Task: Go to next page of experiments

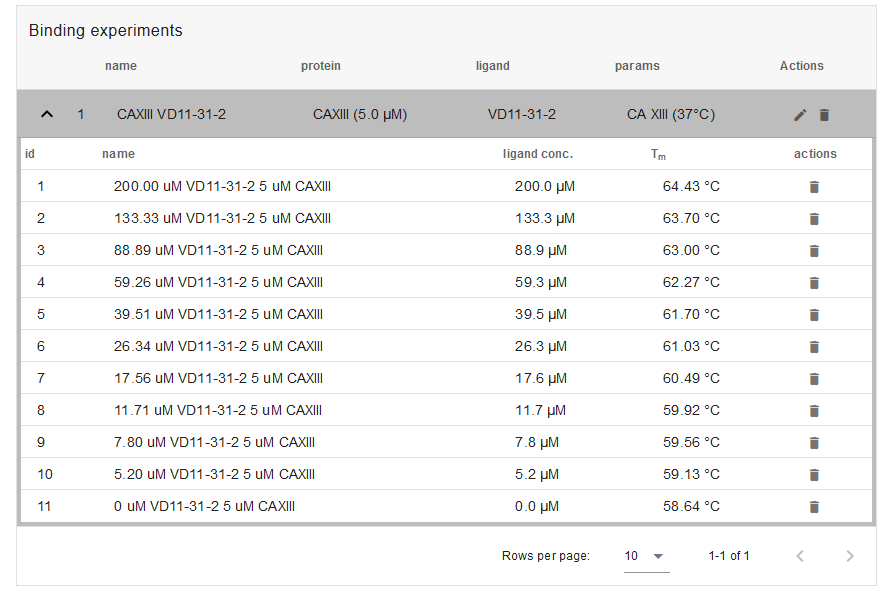Action: click(849, 556)
